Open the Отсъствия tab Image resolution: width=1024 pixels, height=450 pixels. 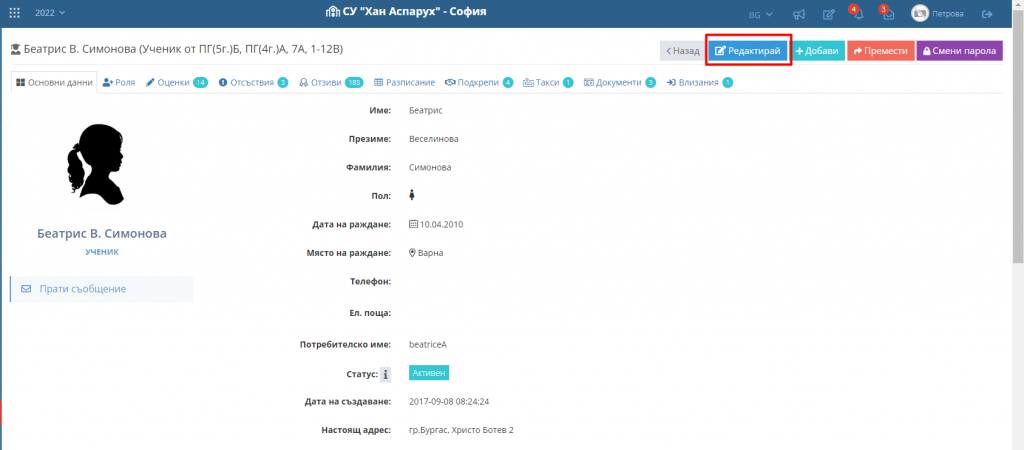(x=245, y=82)
